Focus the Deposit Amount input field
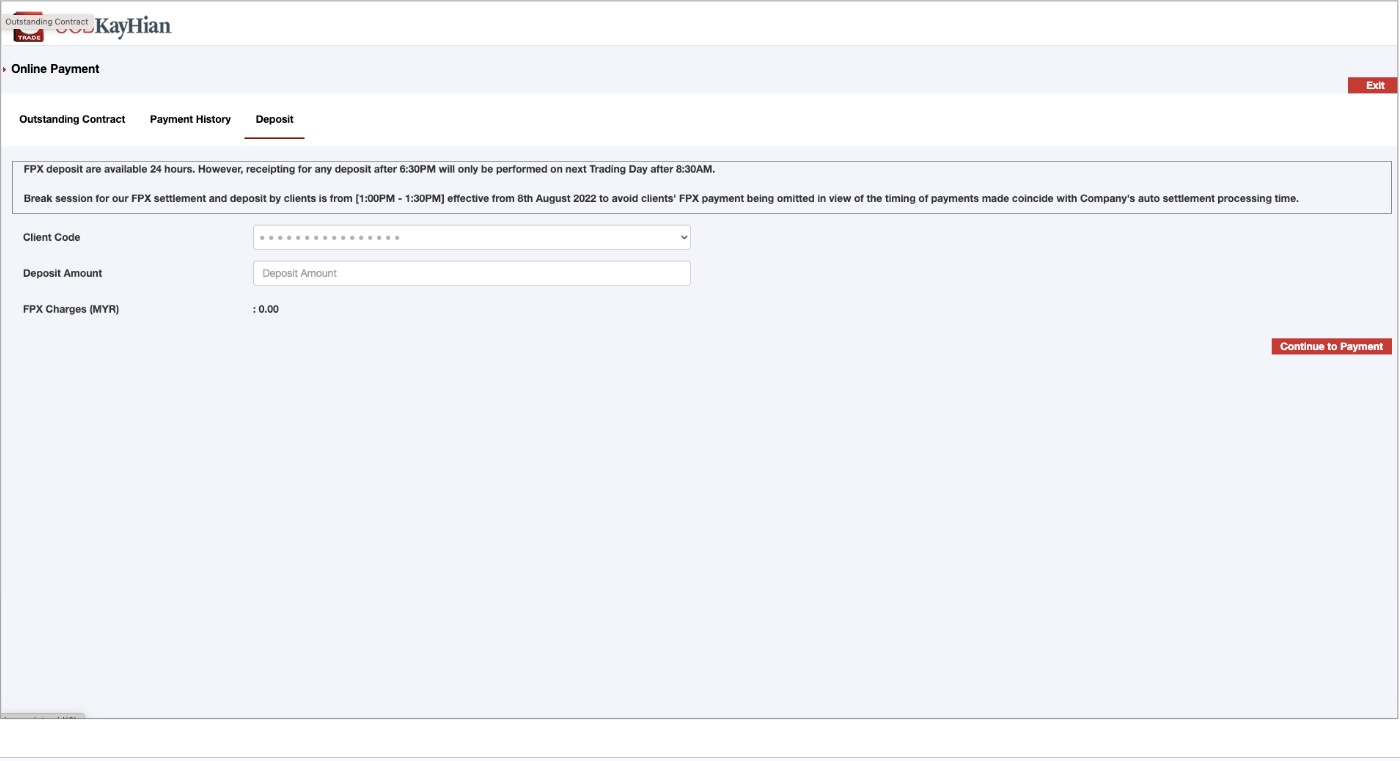Screen dimensions: 1400x761 pyautogui.click(x=472, y=273)
